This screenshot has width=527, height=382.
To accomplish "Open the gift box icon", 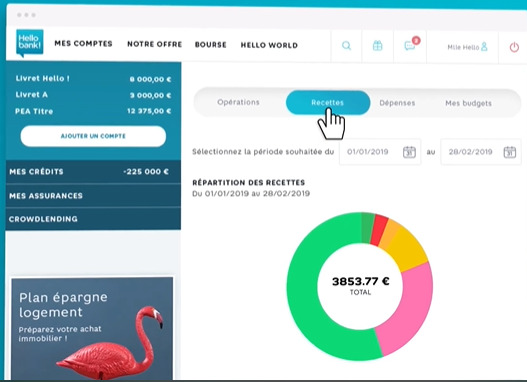I will click(377, 46).
